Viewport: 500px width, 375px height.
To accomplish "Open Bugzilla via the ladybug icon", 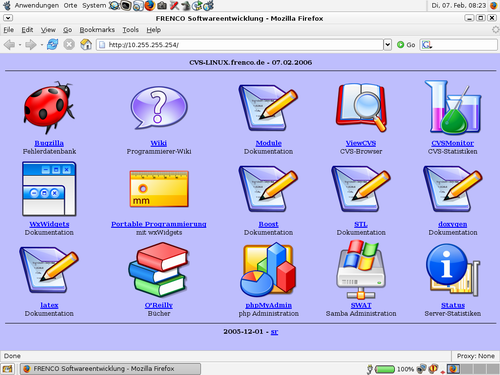I will (x=49, y=107).
